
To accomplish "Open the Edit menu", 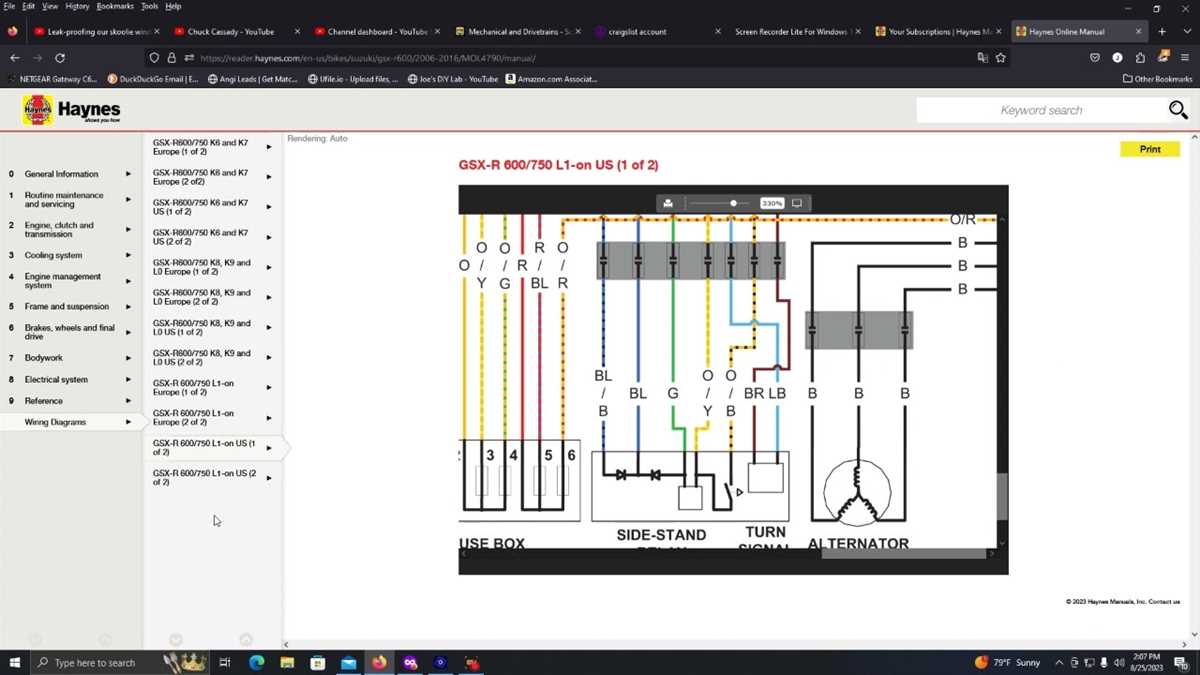I will tap(28, 6).
